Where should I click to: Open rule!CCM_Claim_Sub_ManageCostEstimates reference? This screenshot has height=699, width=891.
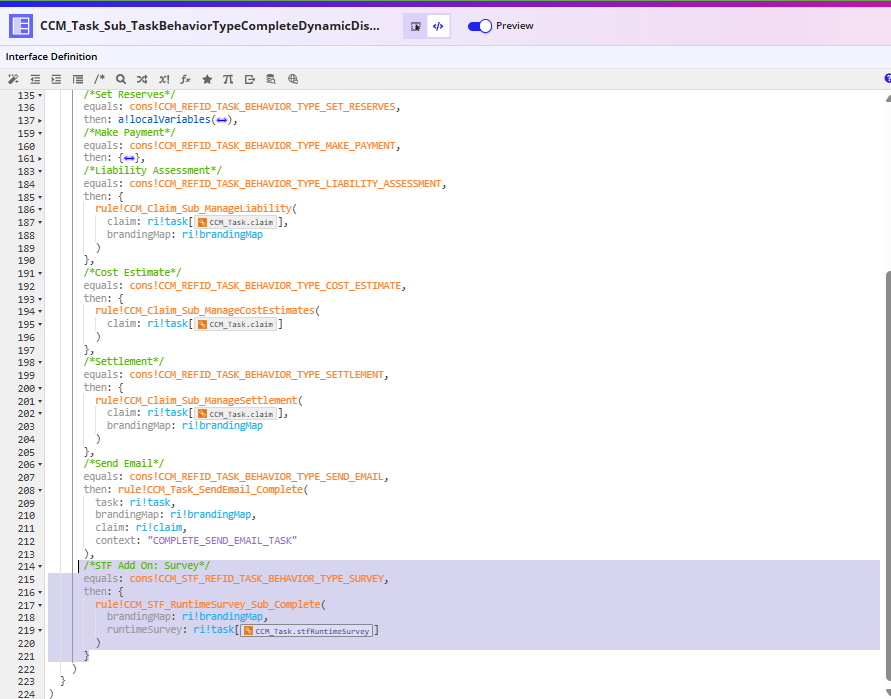(x=205, y=310)
